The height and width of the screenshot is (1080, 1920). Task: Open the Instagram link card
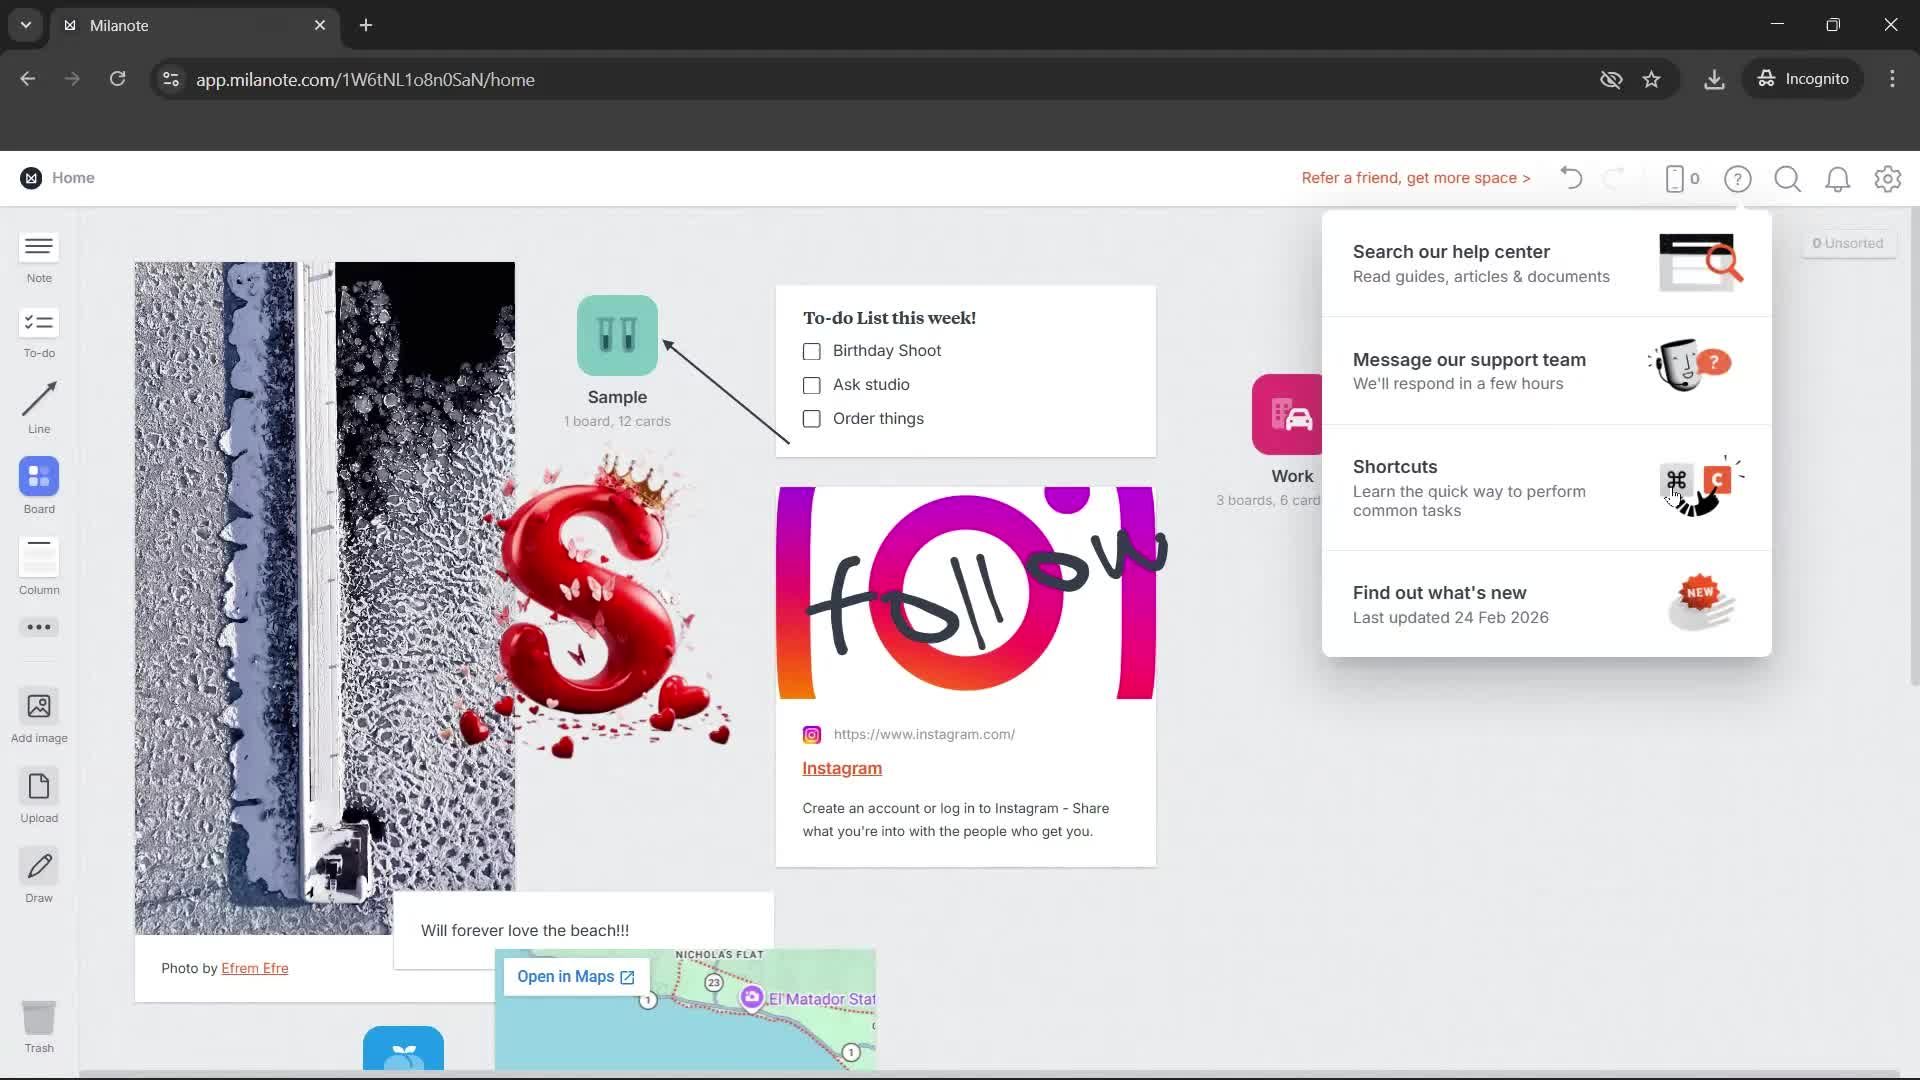click(x=842, y=768)
